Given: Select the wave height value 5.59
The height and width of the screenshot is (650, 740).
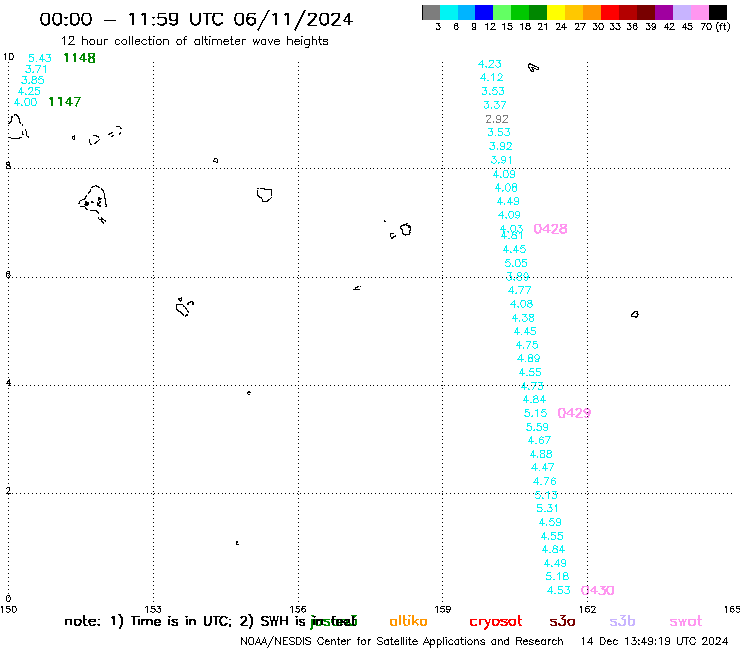Looking at the screenshot, I should (537, 427).
